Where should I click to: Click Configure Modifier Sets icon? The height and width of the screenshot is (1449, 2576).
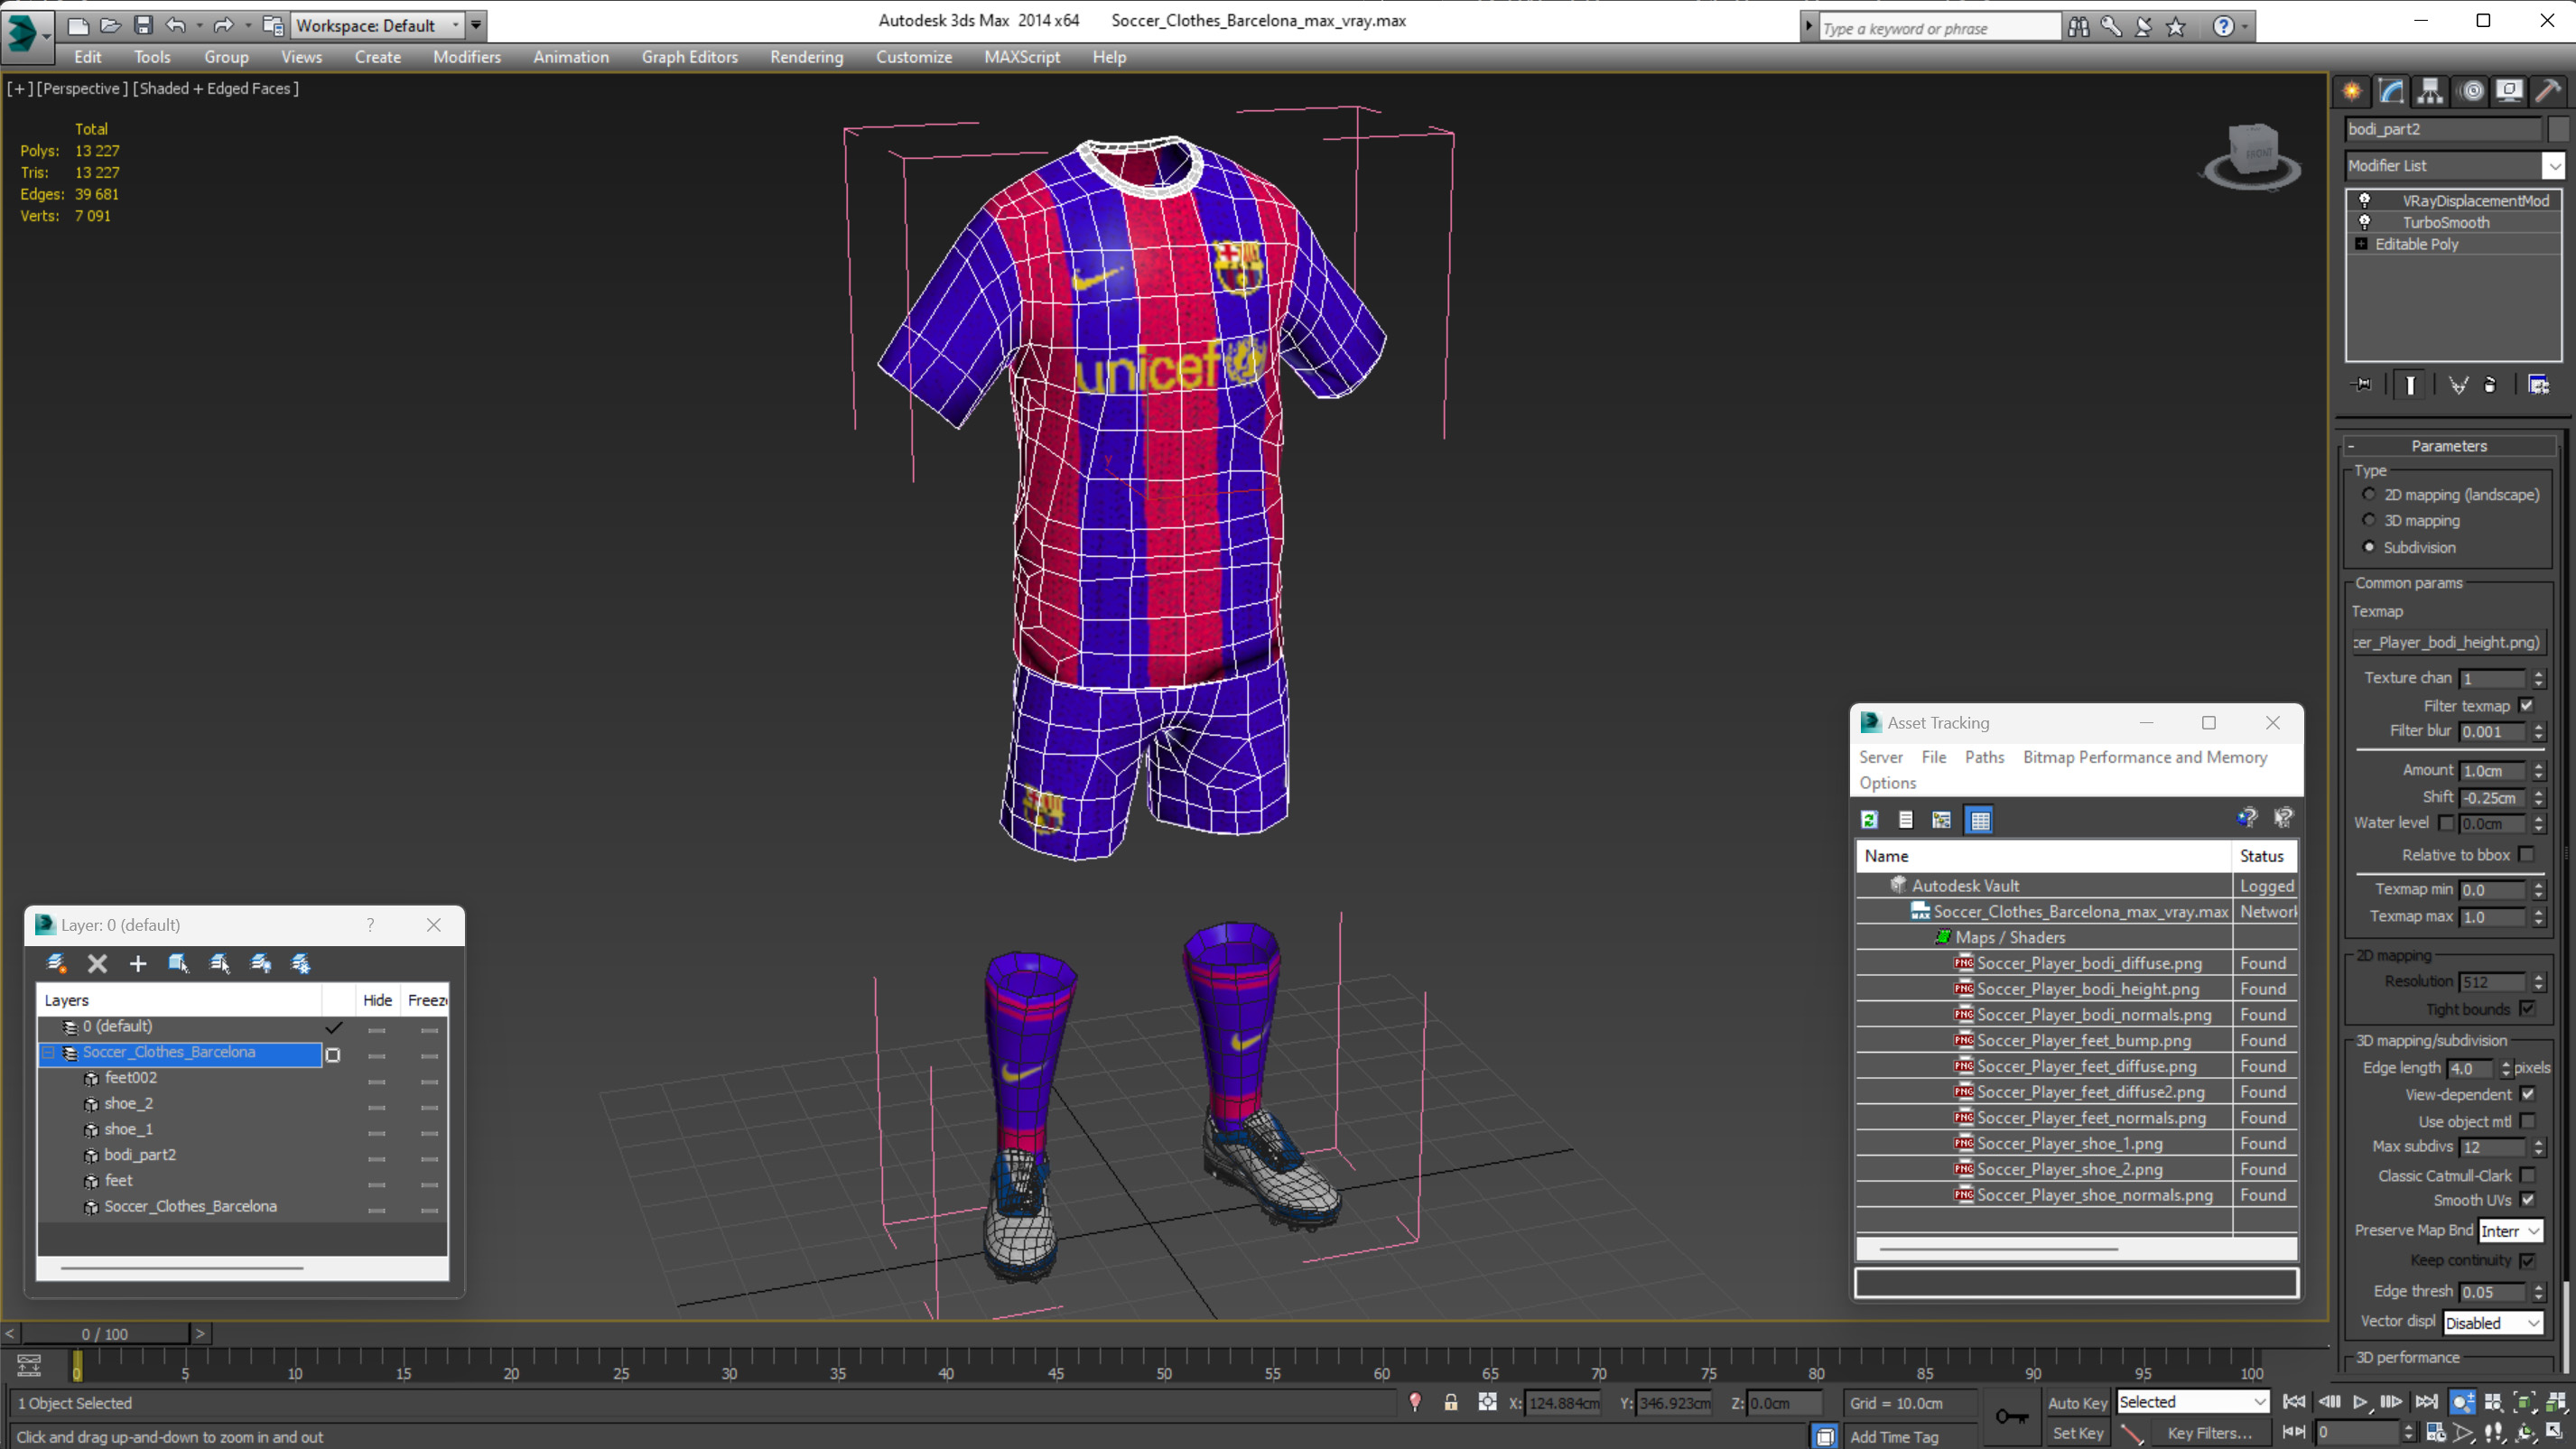tap(2538, 385)
